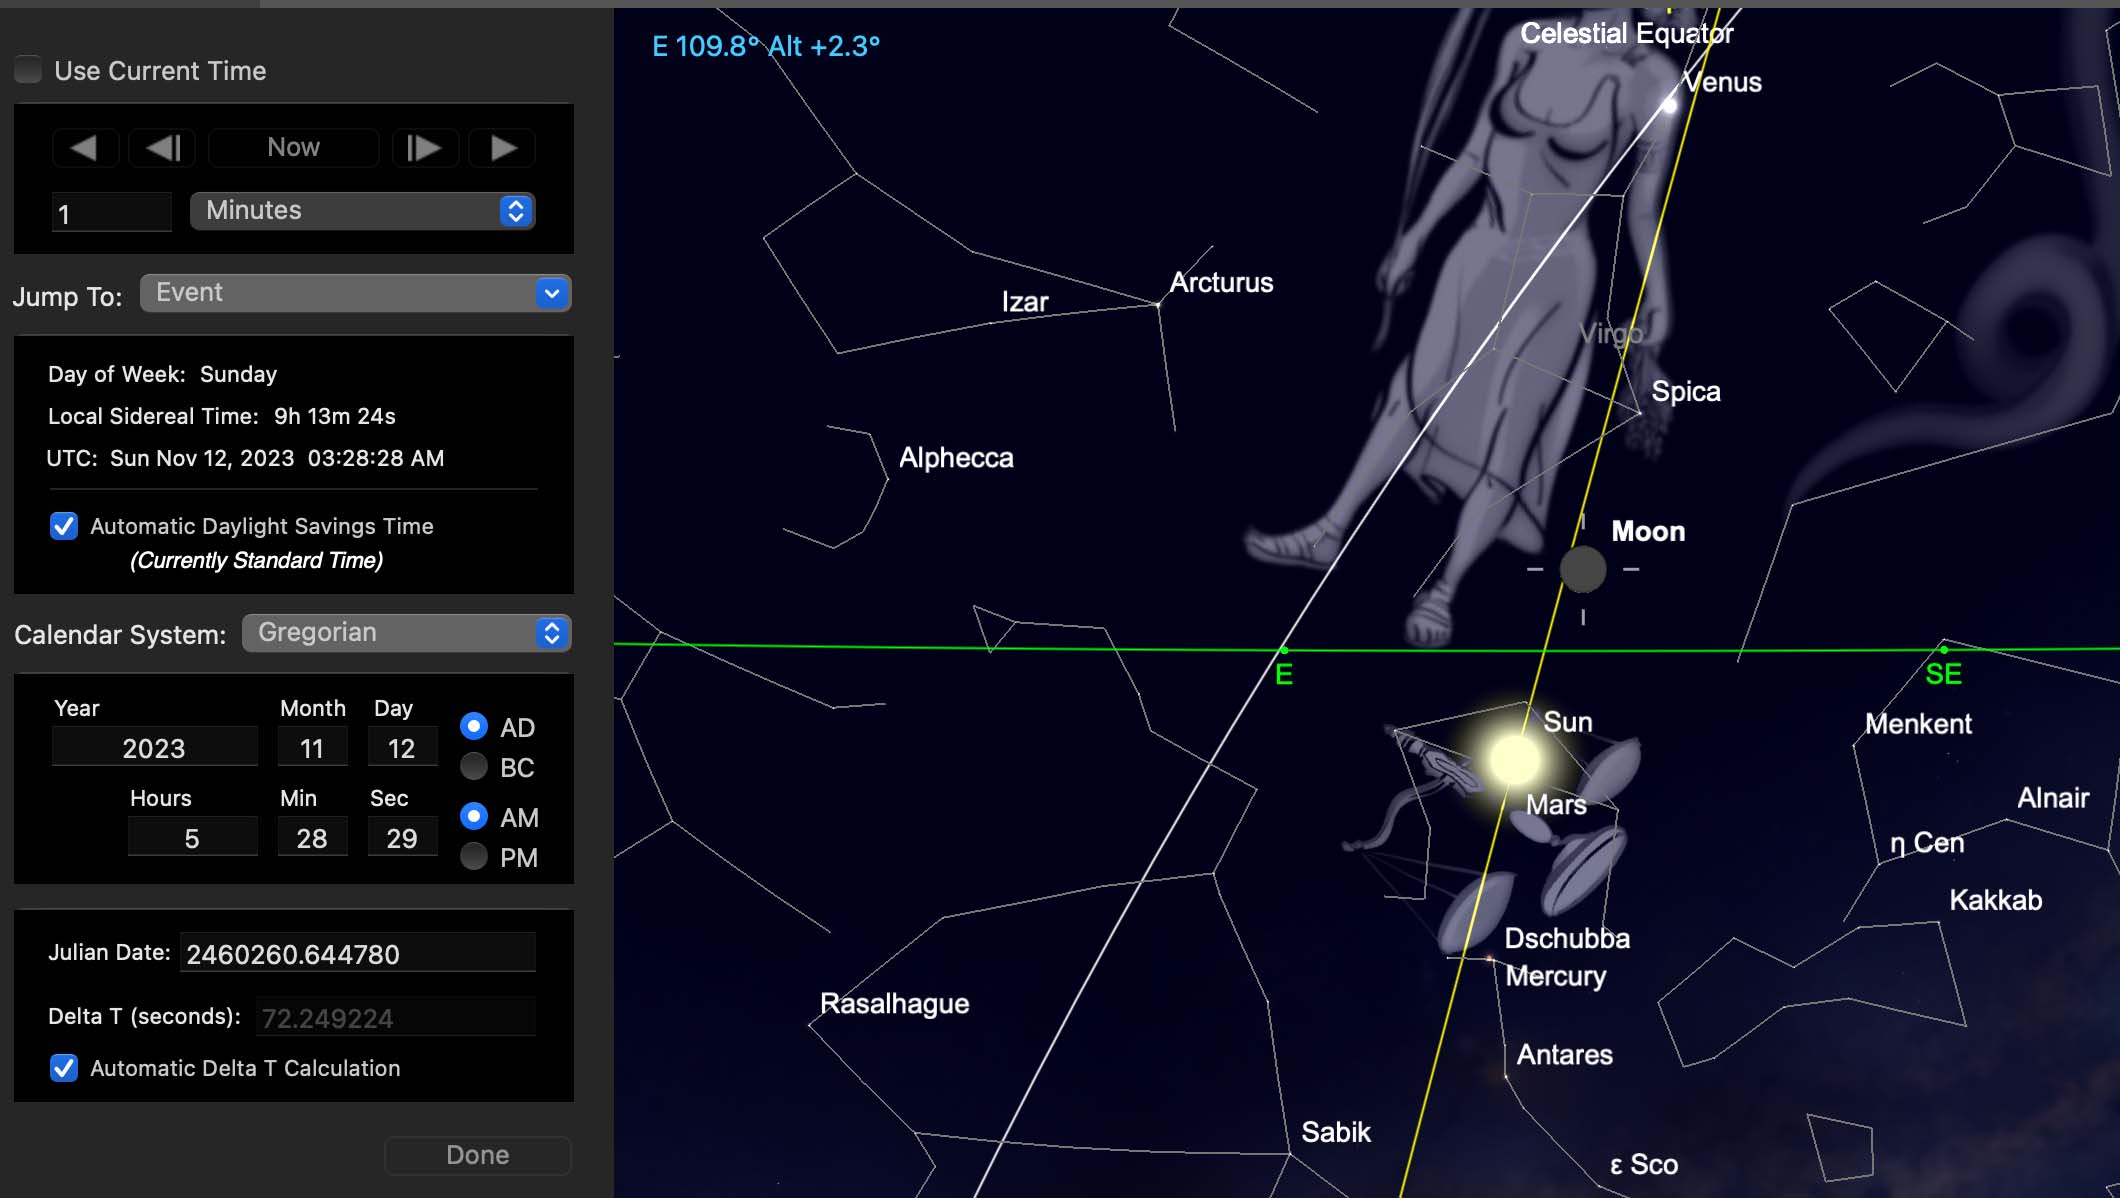Click the Julian Date field
The height and width of the screenshot is (1198, 2120).
click(357, 954)
